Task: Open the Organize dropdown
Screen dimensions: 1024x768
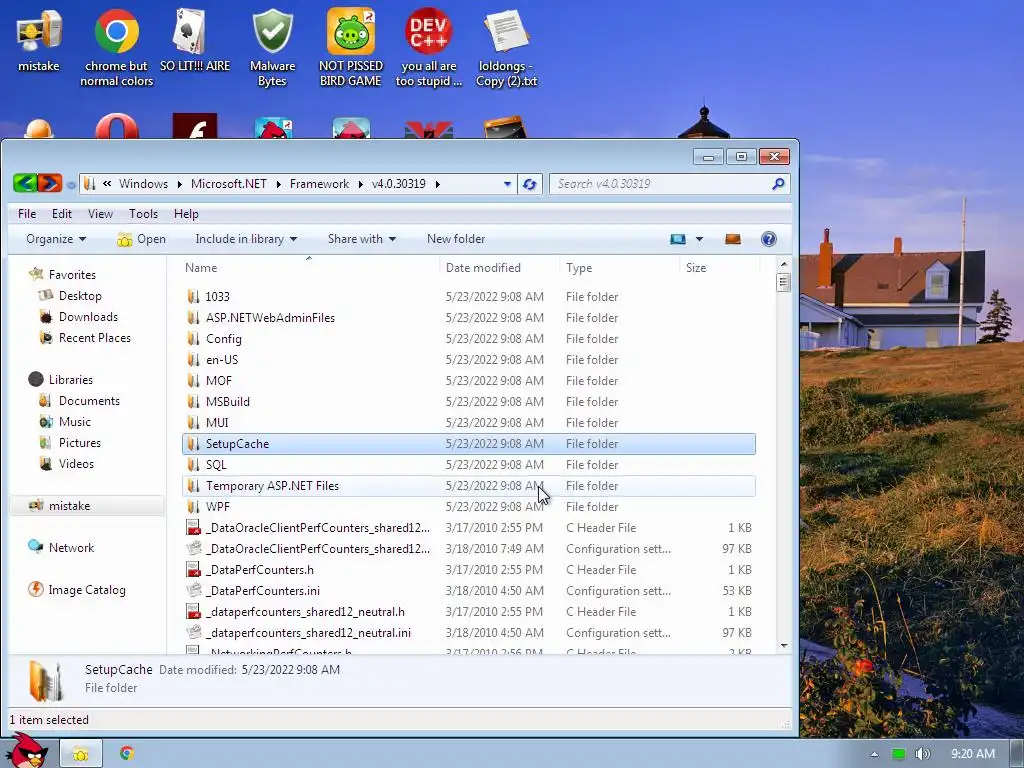Action: click(x=56, y=239)
